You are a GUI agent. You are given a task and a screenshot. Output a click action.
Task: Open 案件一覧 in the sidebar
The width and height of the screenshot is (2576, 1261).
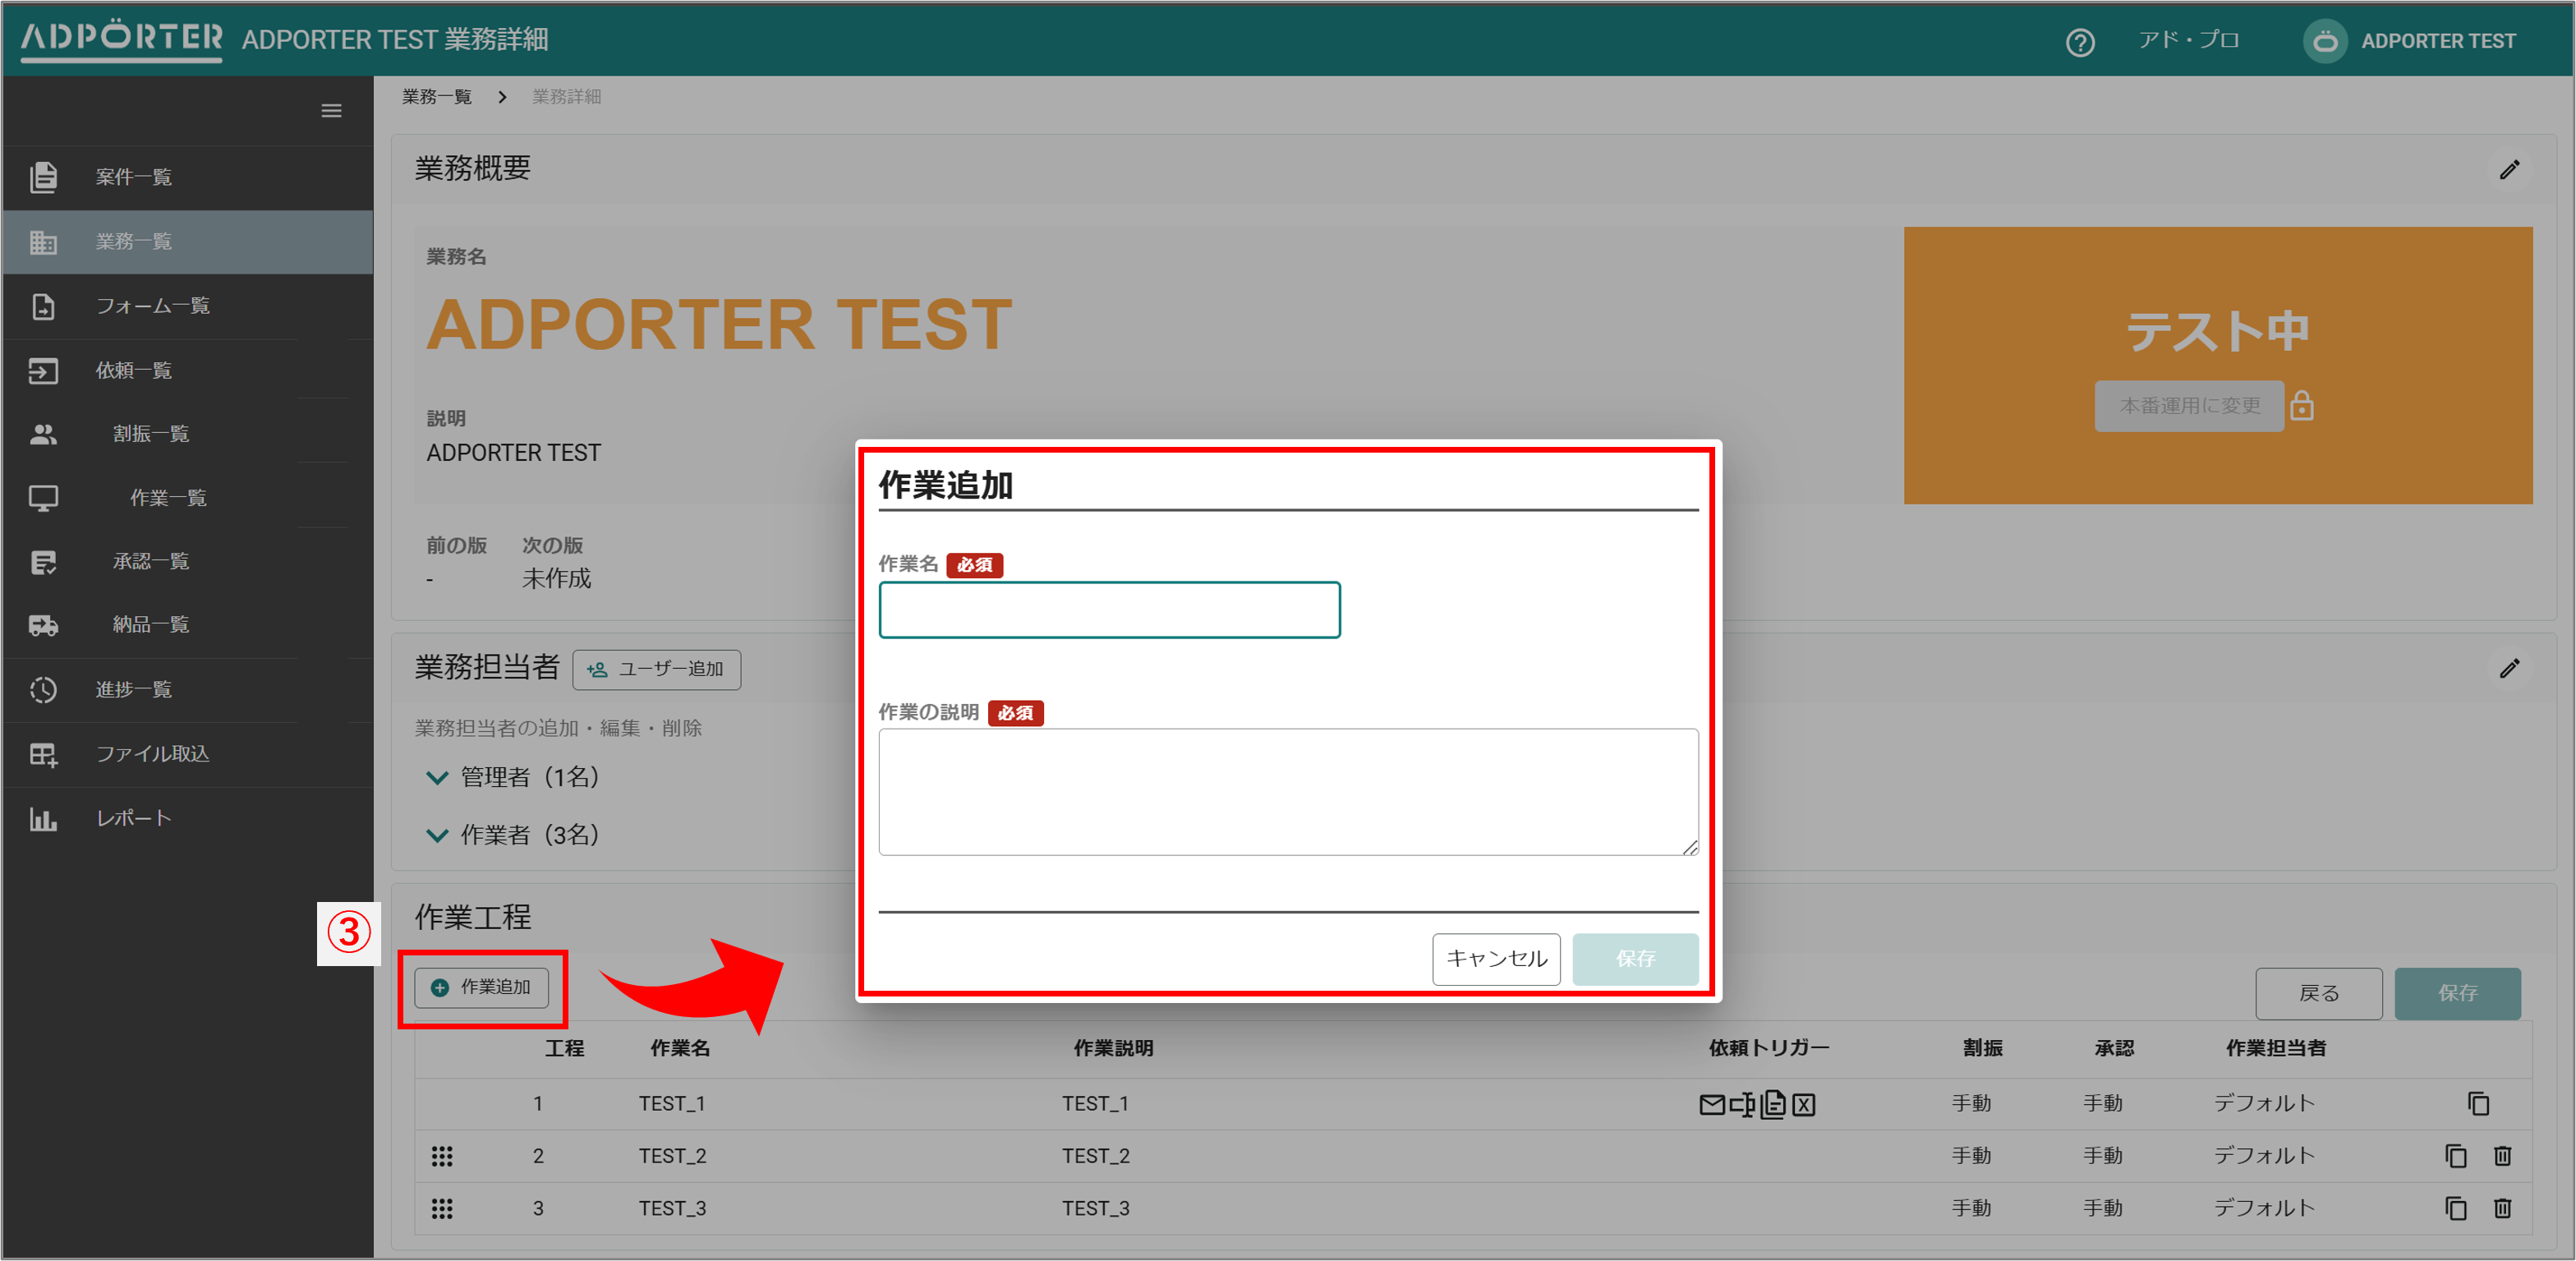pyautogui.click(x=134, y=177)
